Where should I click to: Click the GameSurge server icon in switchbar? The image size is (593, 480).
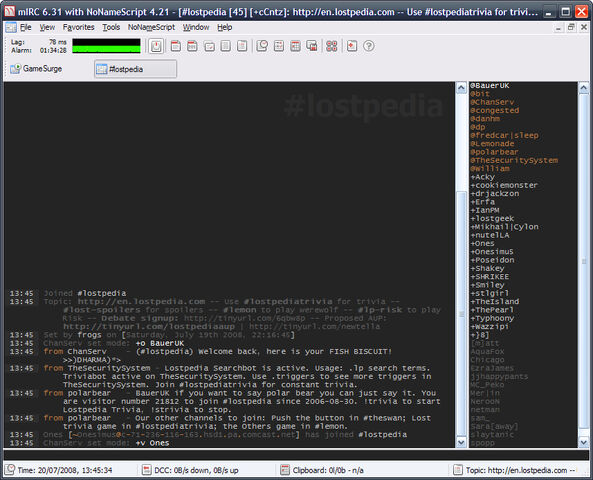[16, 69]
